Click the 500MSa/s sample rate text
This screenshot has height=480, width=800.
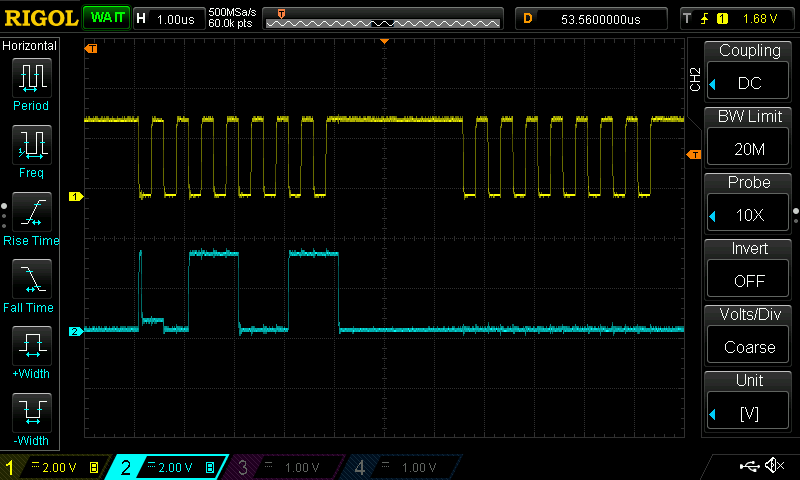(232, 13)
